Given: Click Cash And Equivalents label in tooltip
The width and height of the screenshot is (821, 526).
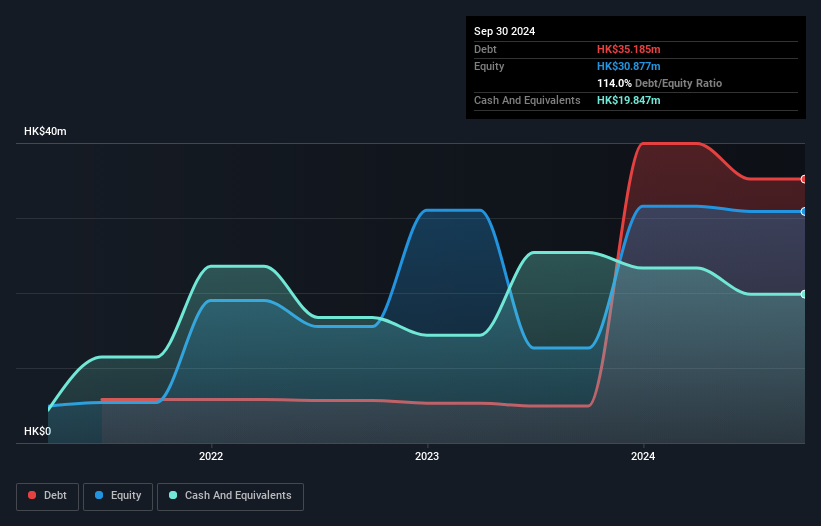Looking at the screenshot, I should [527, 100].
